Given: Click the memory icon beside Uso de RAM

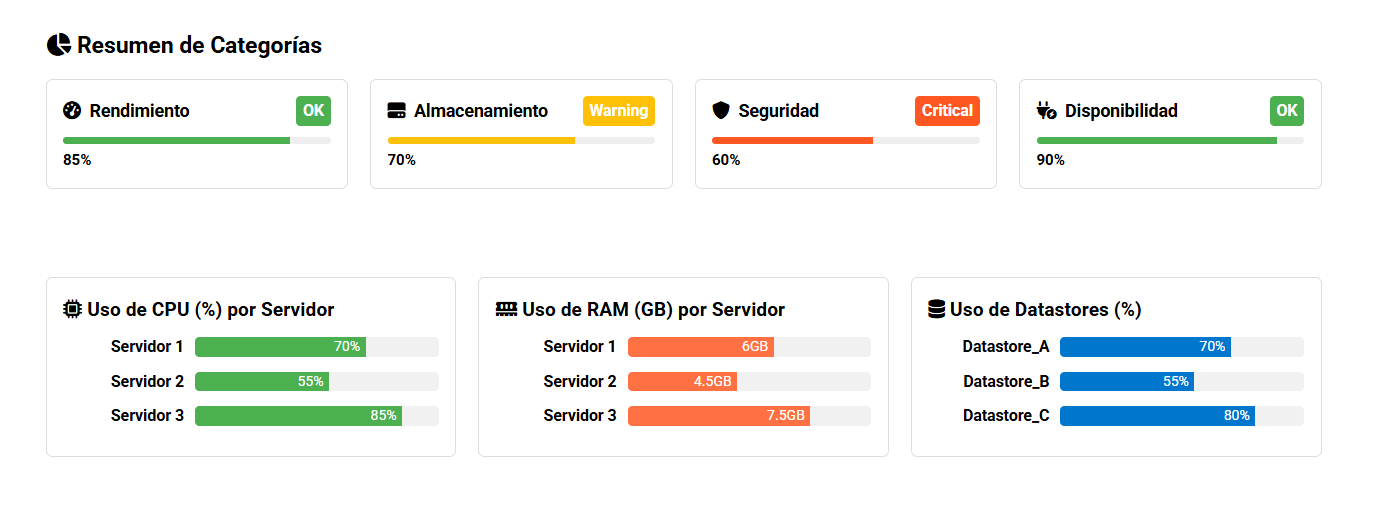Looking at the screenshot, I should (x=506, y=309).
